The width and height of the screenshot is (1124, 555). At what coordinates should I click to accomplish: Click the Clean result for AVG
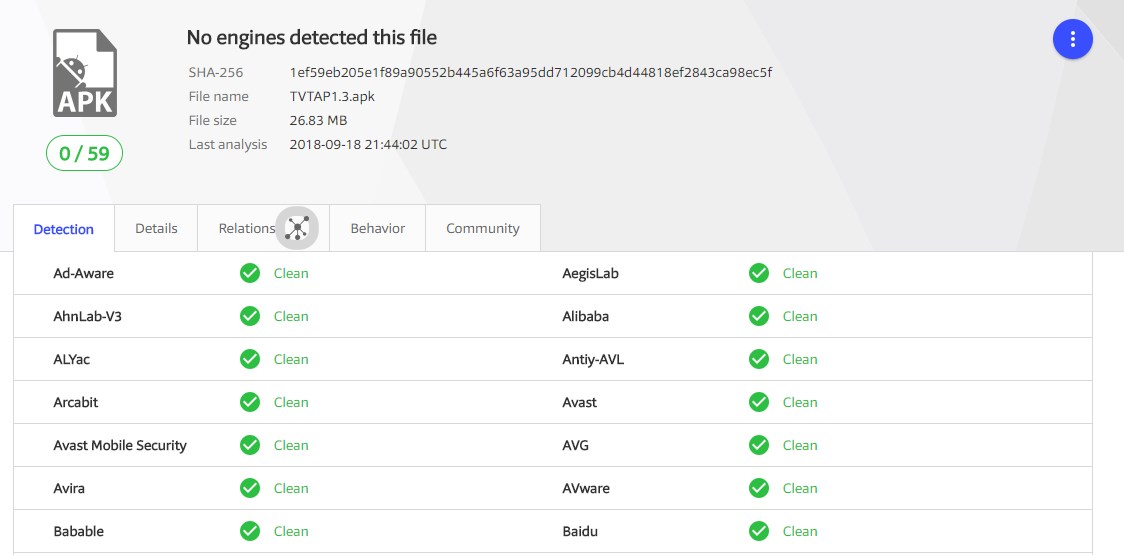[799, 445]
